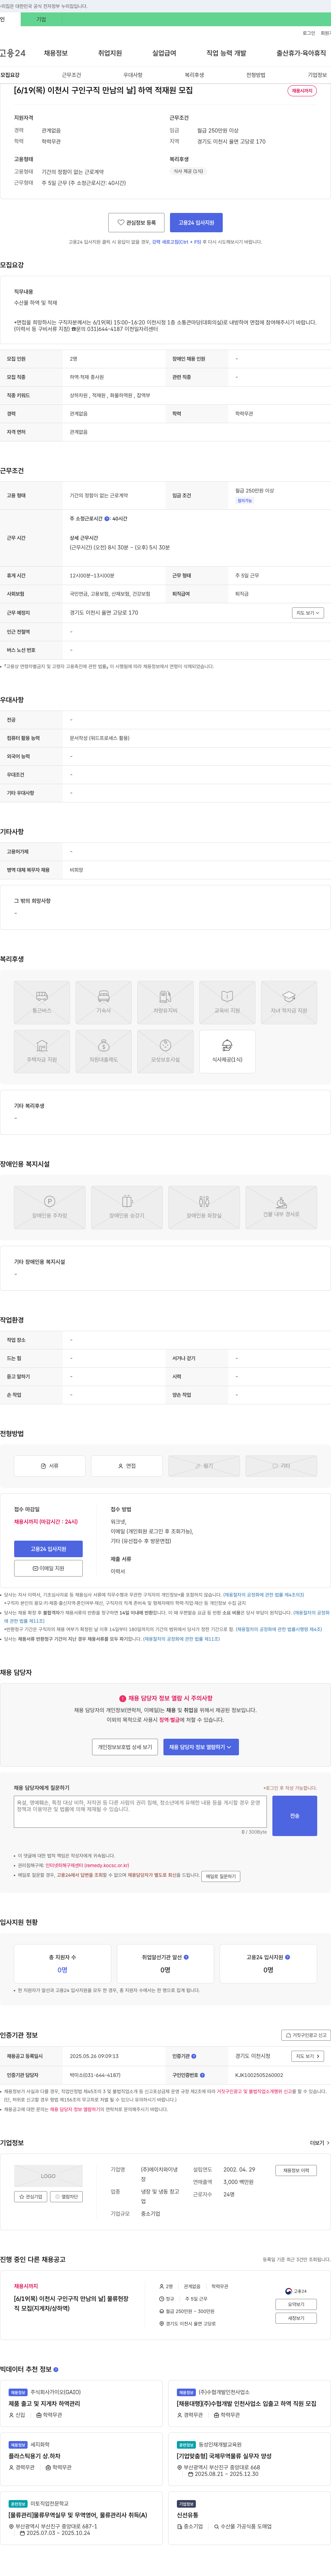This screenshot has width=331, height=2576.
Task: Expand 지도 보기 in 근무 예정지 row
Action: pyautogui.click(x=308, y=613)
